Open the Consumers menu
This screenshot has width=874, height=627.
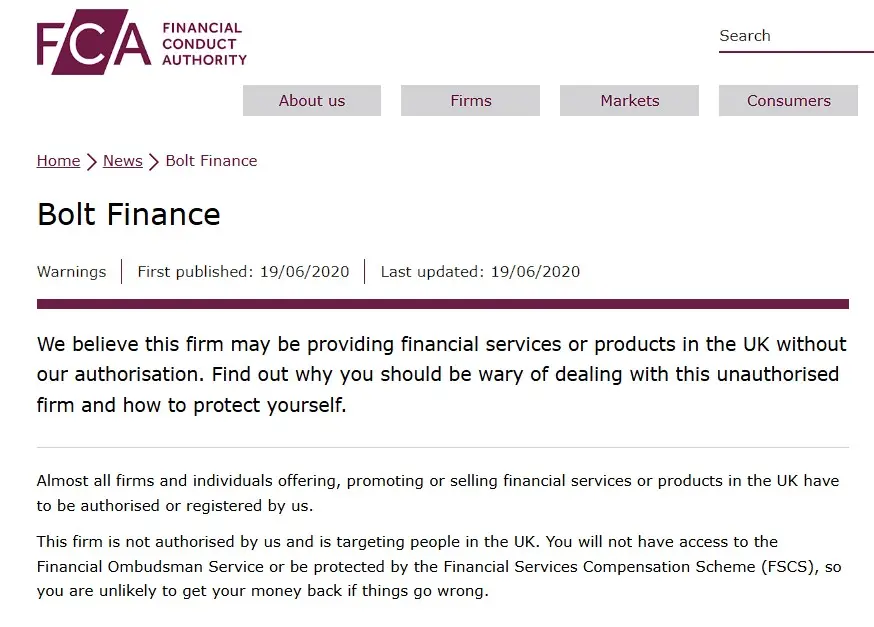[788, 100]
